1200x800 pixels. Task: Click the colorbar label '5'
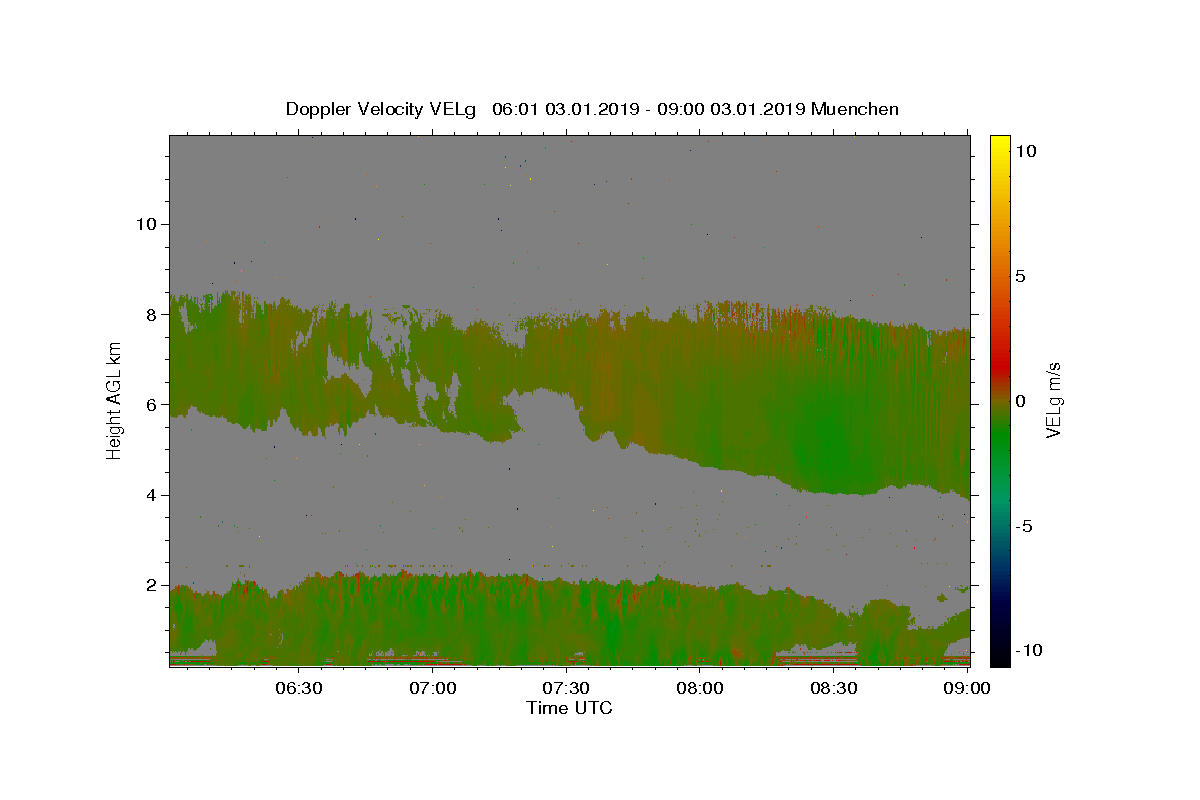click(1020, 276)
